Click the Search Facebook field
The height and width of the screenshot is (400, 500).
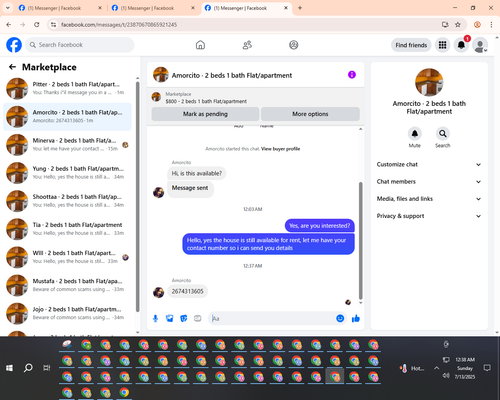(x=80, y=45)
